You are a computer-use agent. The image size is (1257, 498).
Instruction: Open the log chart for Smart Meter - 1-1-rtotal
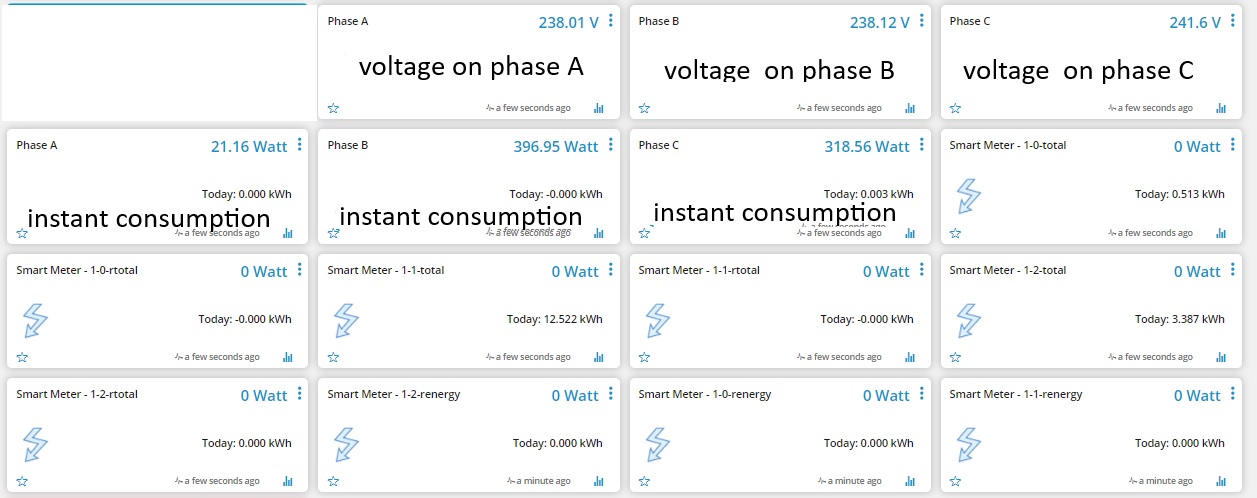(910, 357)
